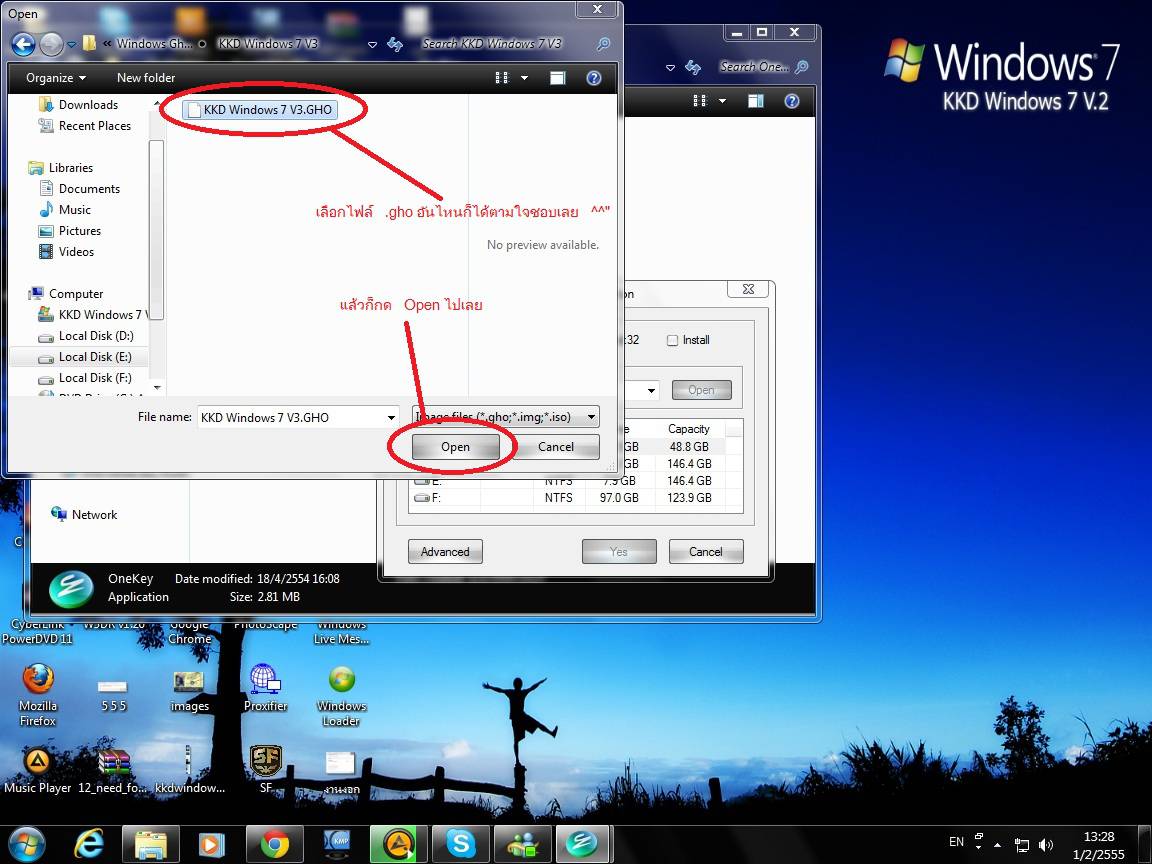This screenshot has width=1152, height=864.
Task: Open recent pages dropdown beside forward button
Action: (x=71, y=45)
